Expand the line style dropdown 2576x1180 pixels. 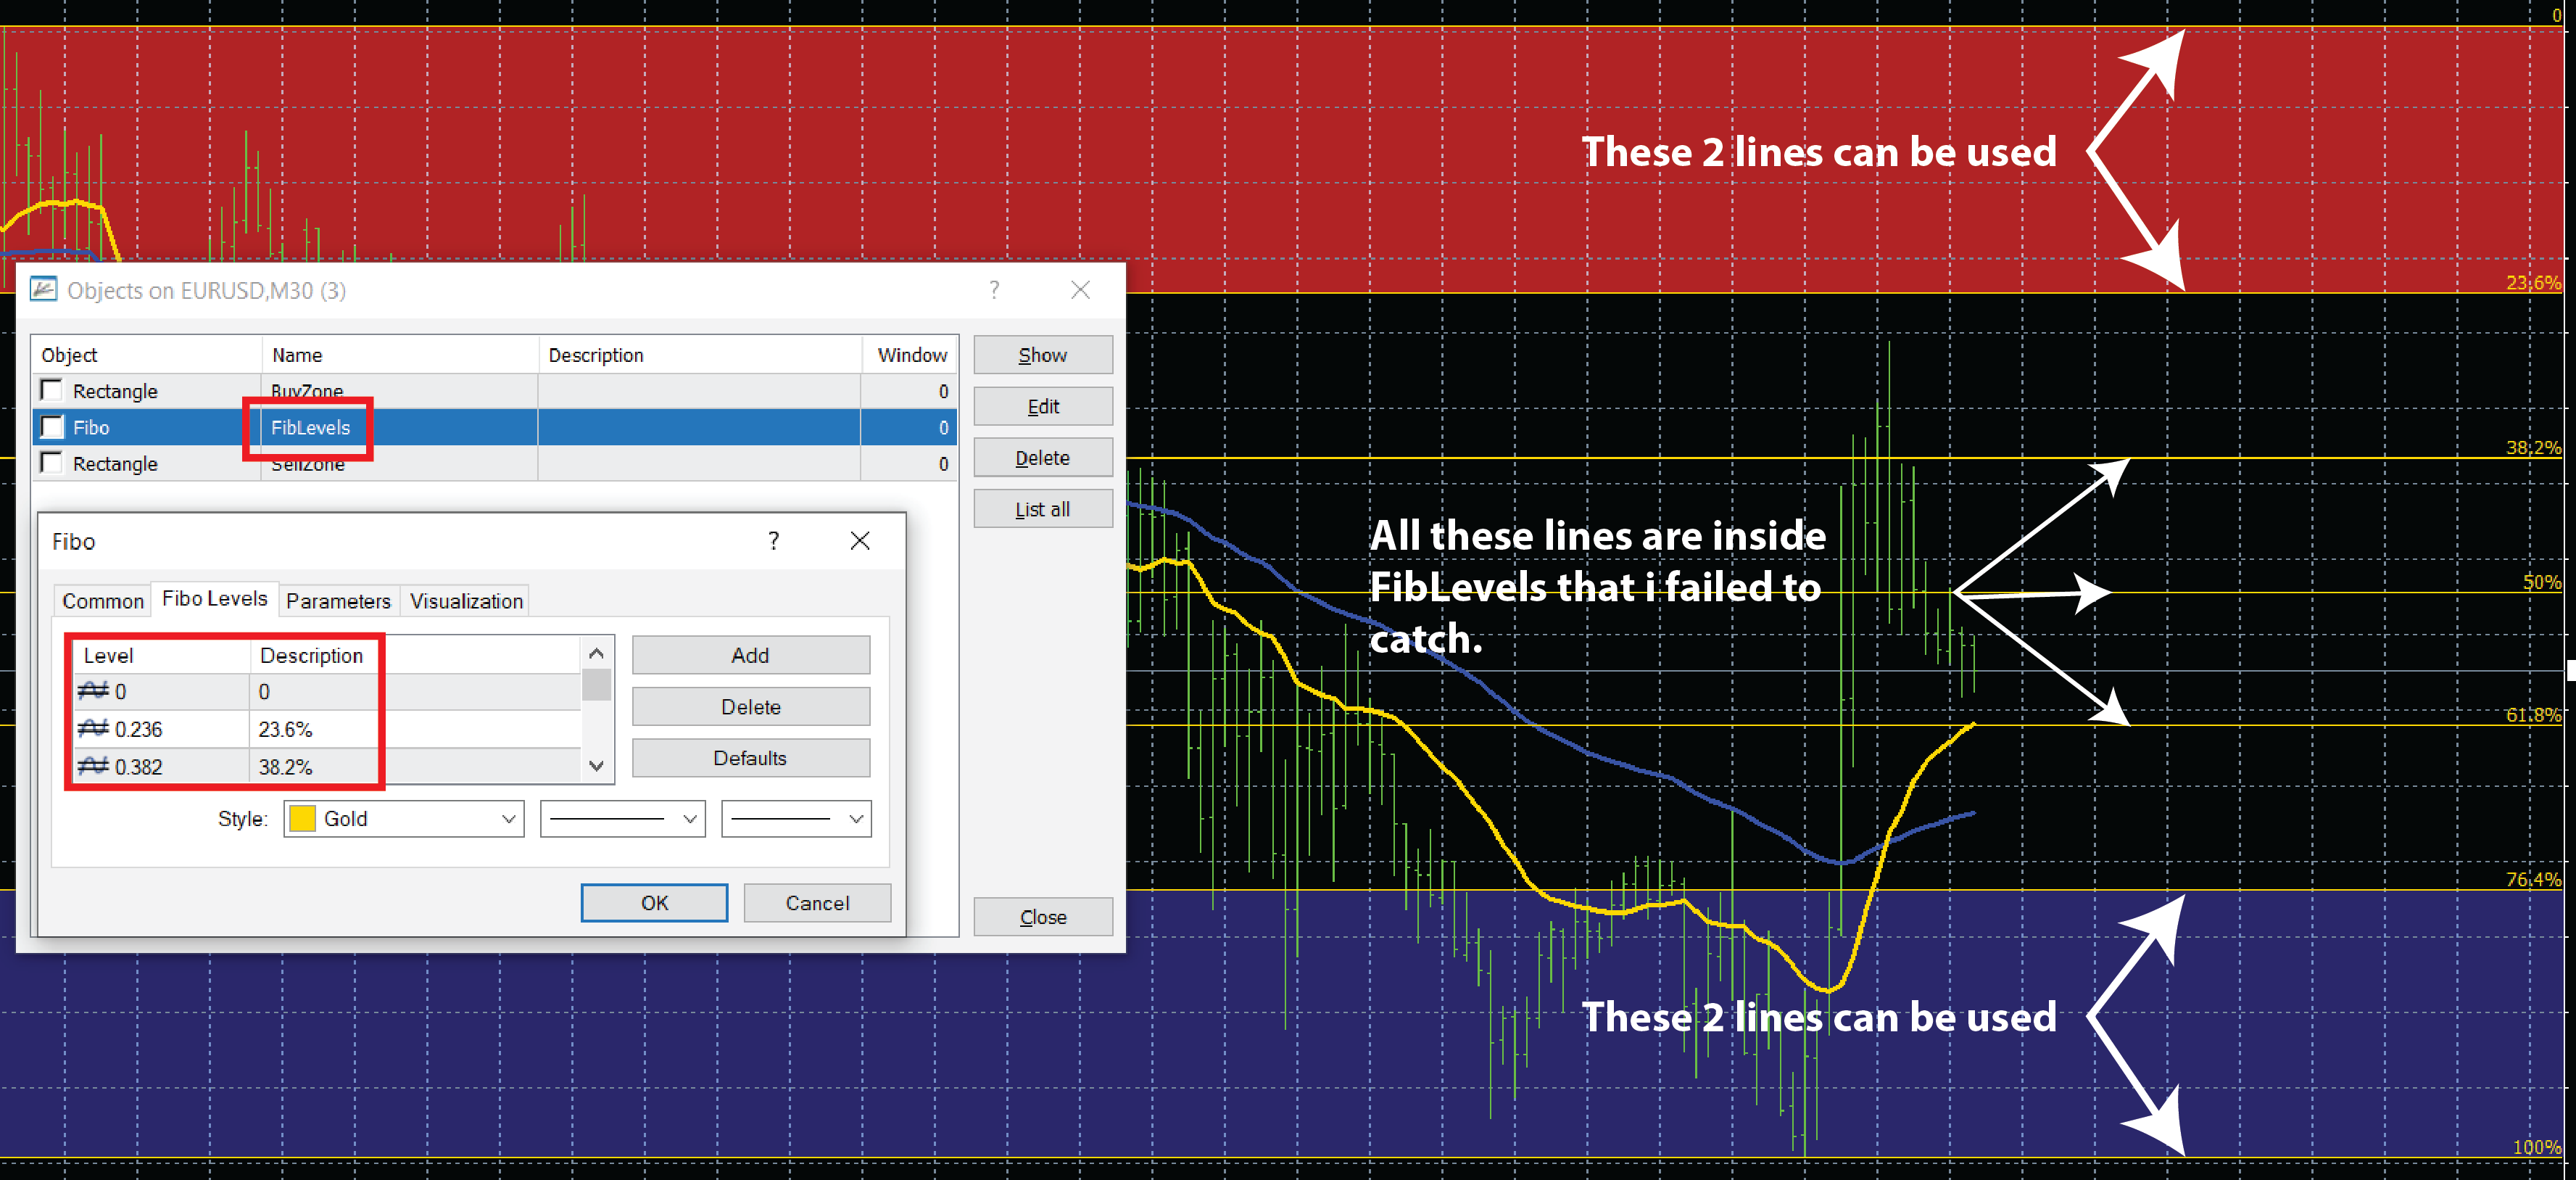(622, 819)
